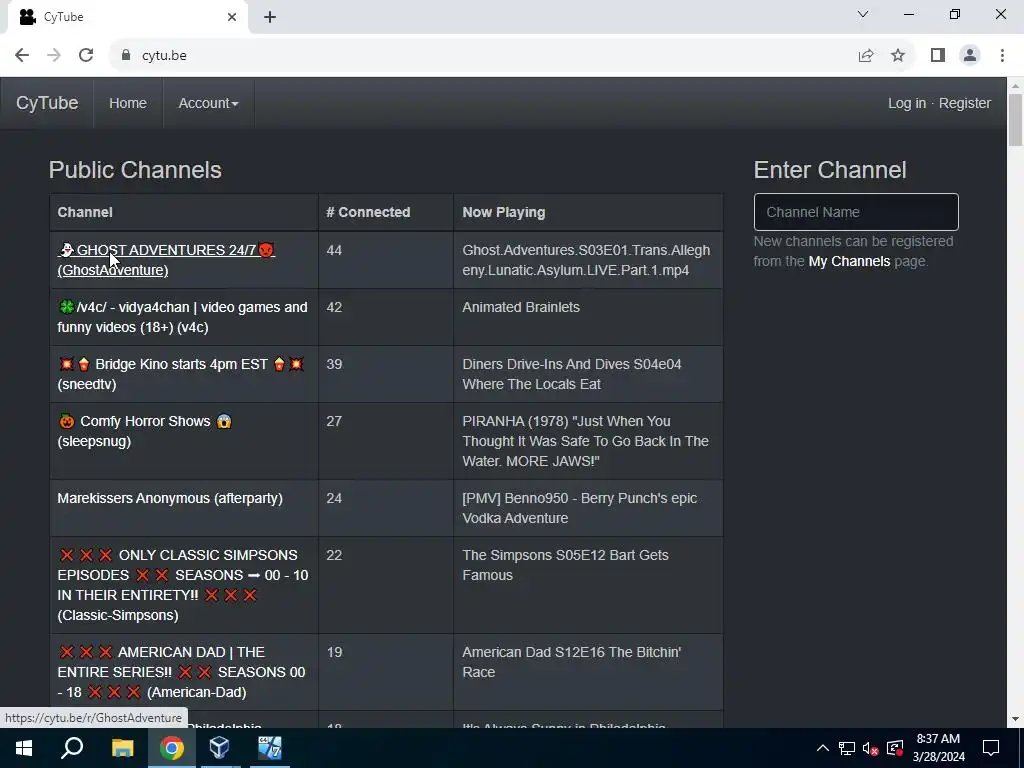Open a new tab with plus button
1024x768 pixels.
tap(270, 17)
